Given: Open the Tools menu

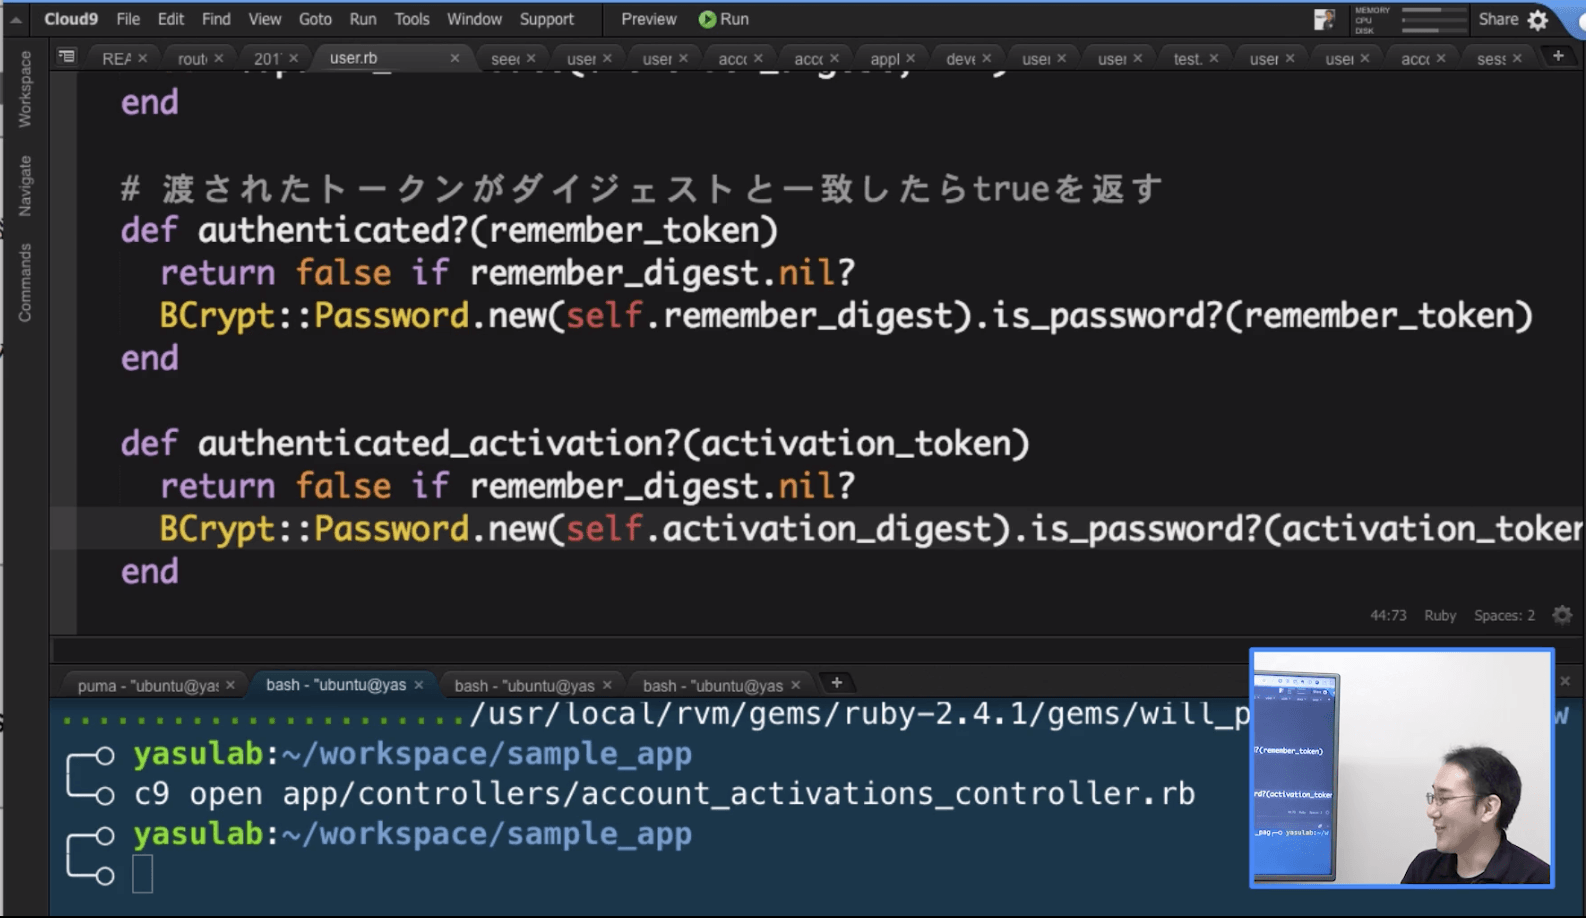Looking at the screenshot, I should coord(411,19).
